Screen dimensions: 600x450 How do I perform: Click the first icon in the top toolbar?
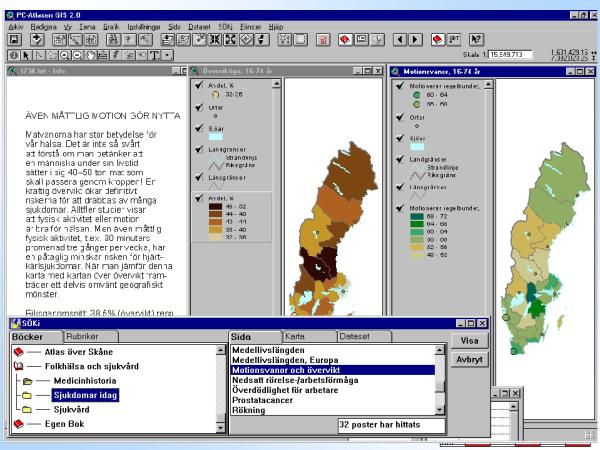pos(15,39)
